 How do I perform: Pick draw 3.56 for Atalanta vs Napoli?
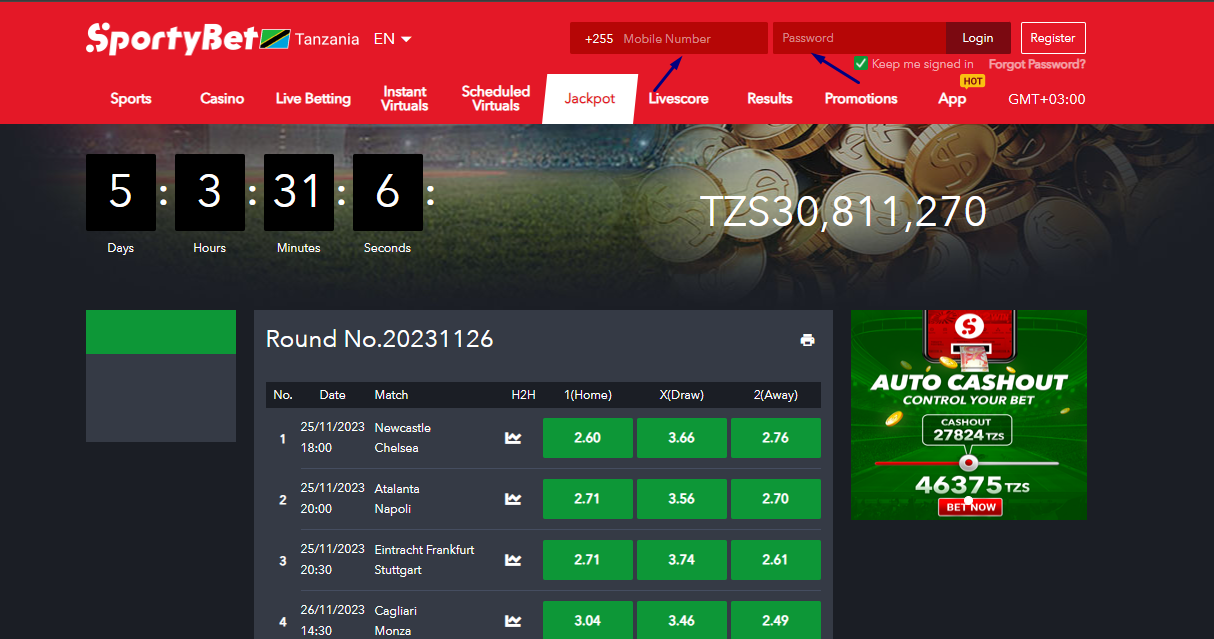coord(682,499)
